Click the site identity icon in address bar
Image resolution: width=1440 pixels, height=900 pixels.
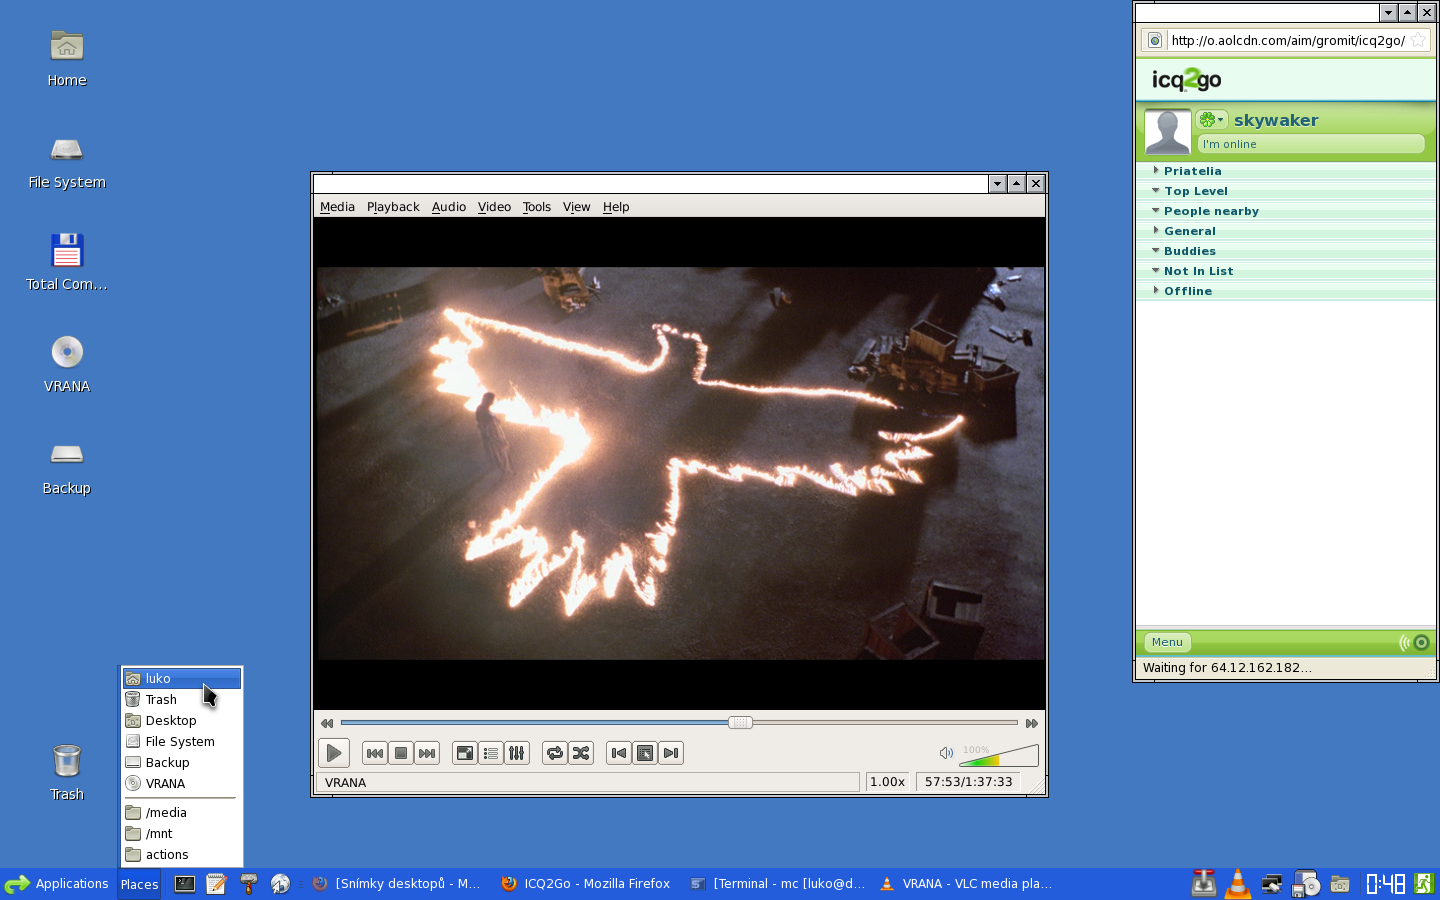[x=1155, y=40]
